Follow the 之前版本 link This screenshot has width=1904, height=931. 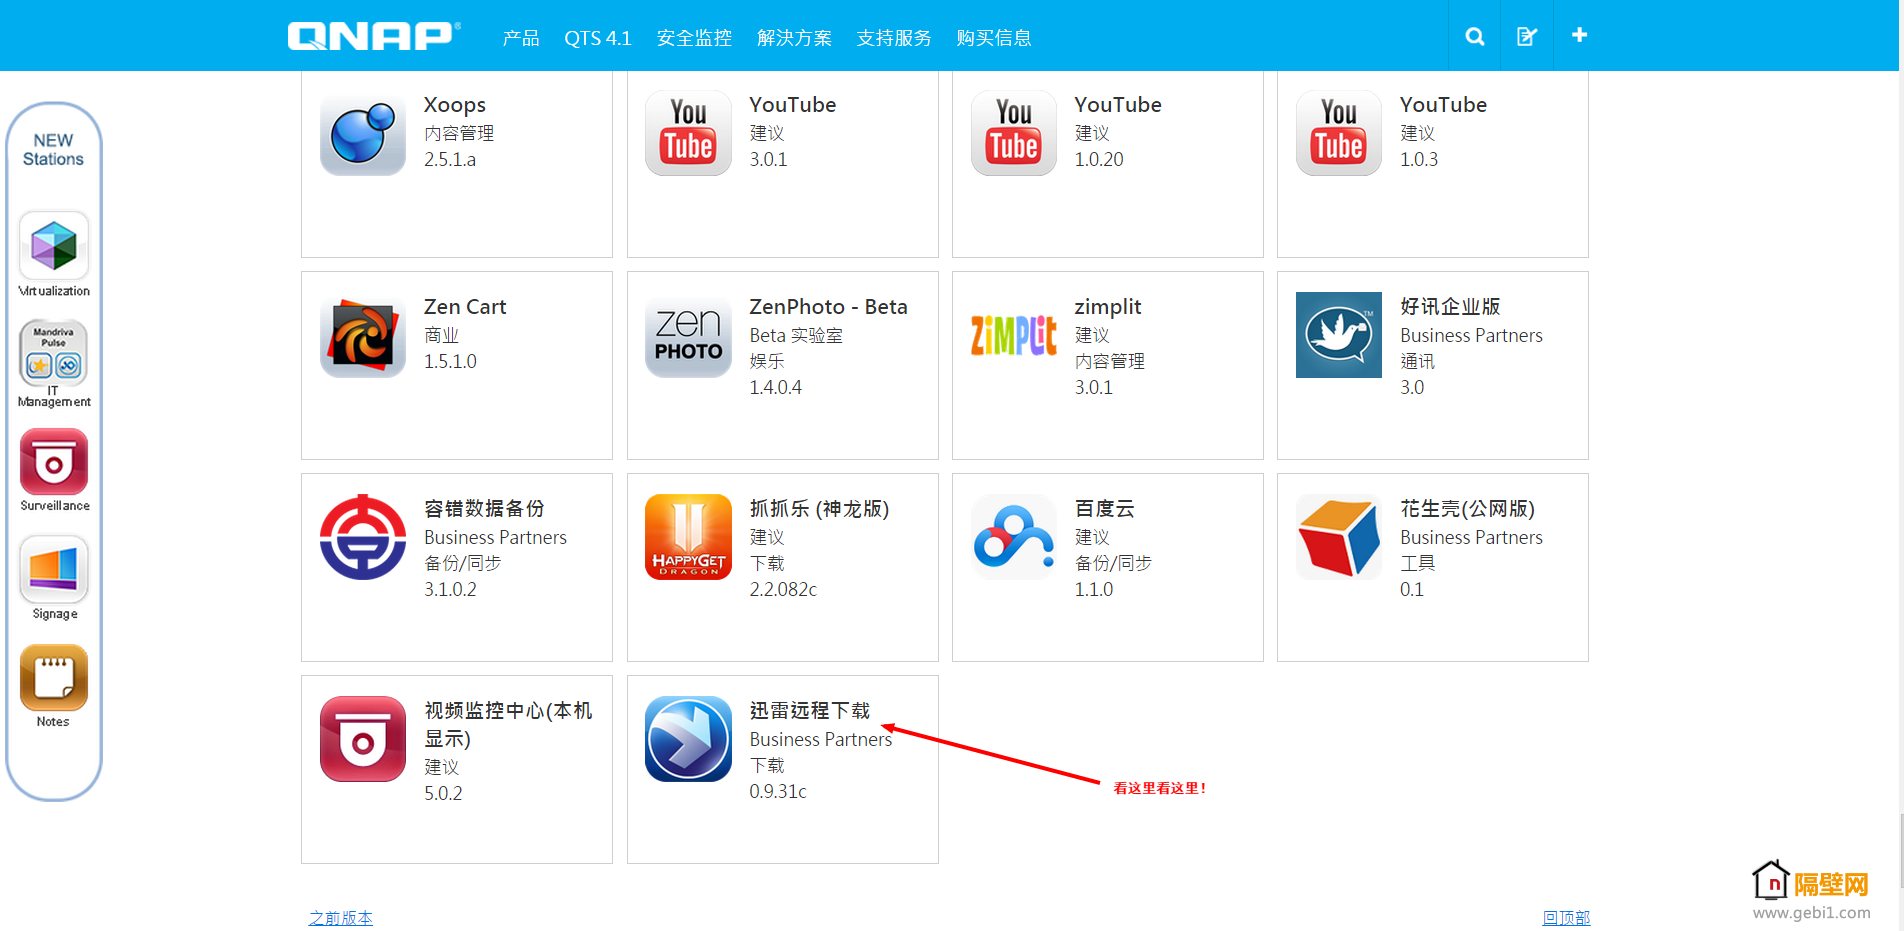(341, 917)
